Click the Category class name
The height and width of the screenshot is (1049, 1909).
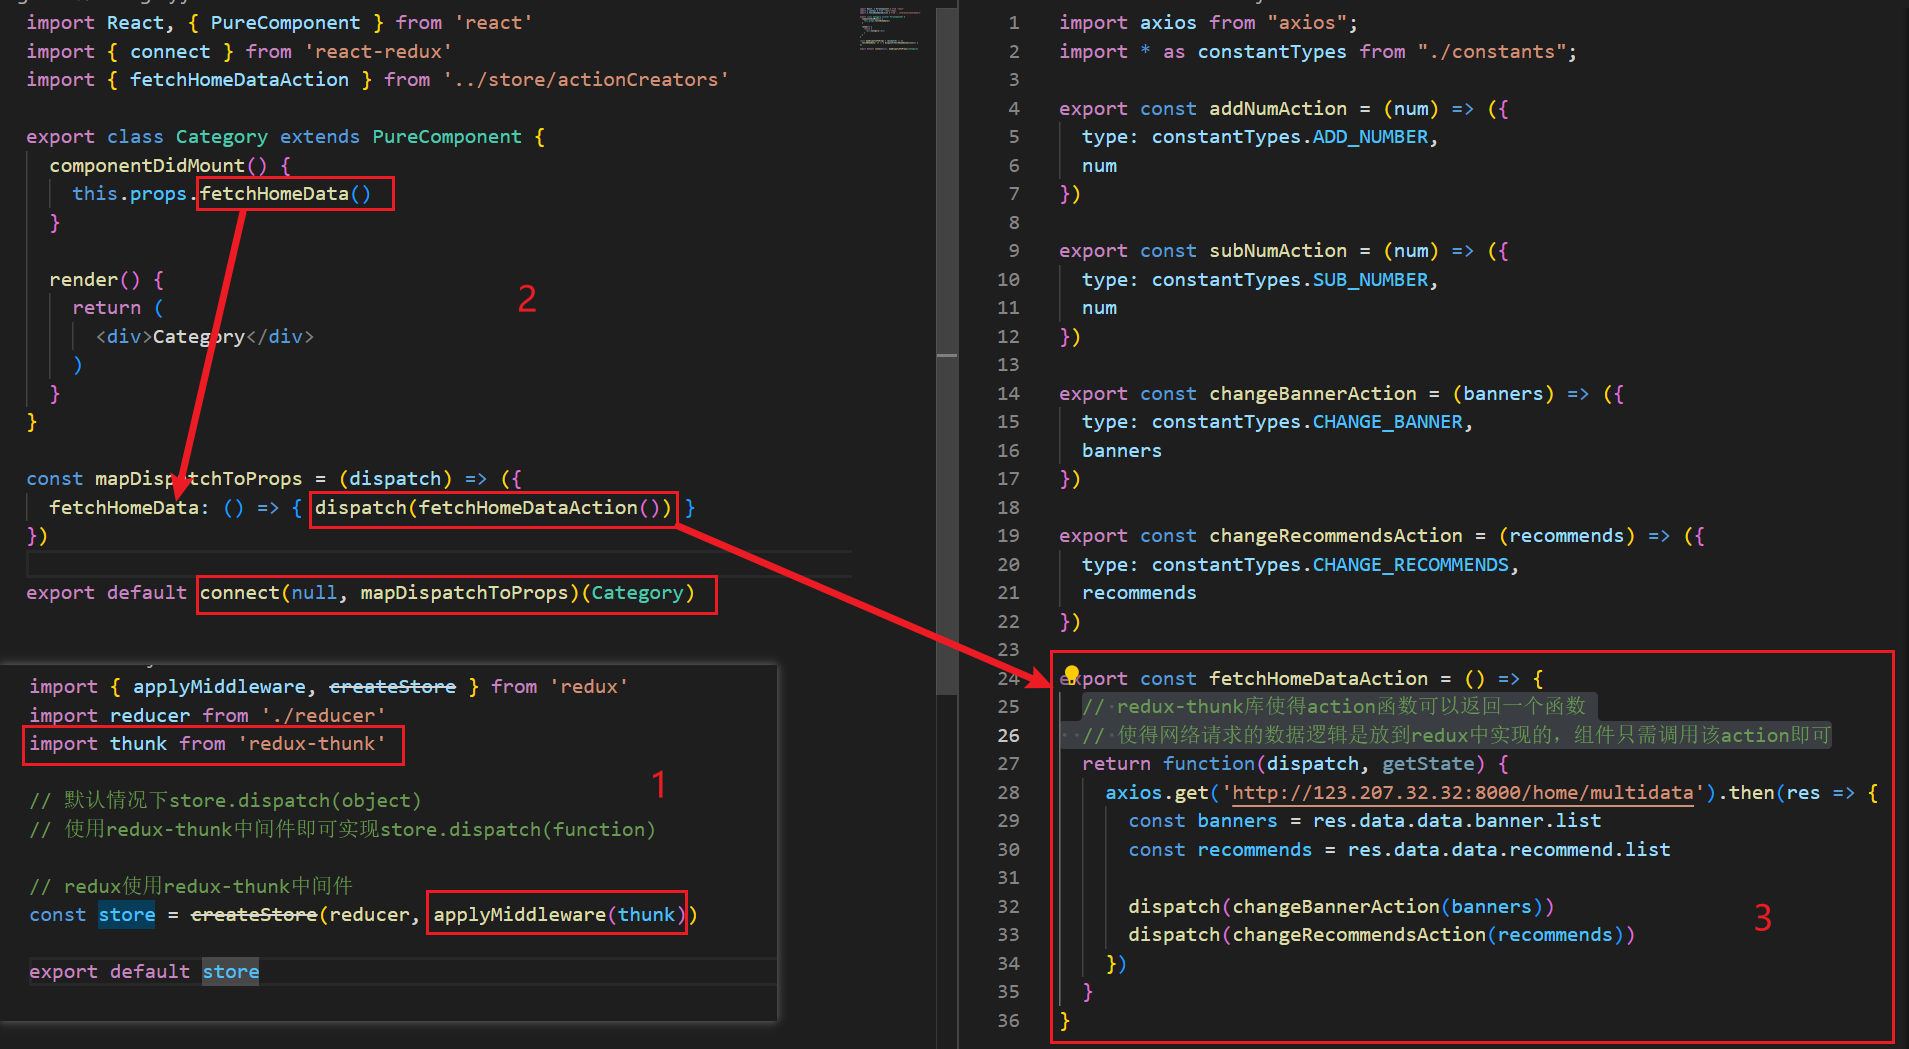pos(222,137)
